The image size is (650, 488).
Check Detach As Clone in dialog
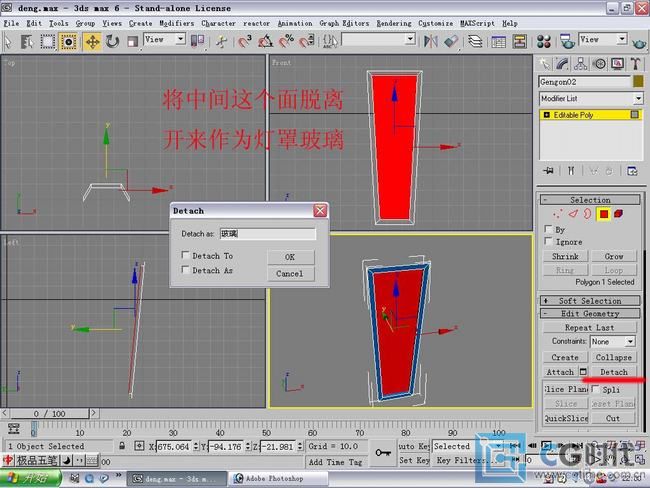click(x=185, y=270)
